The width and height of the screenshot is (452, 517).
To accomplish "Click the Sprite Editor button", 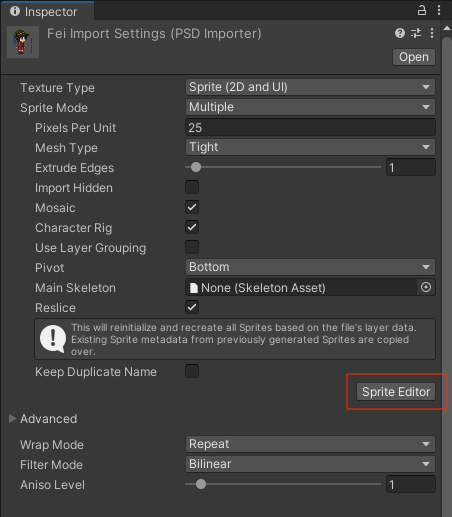I will [x=396, y=392].
